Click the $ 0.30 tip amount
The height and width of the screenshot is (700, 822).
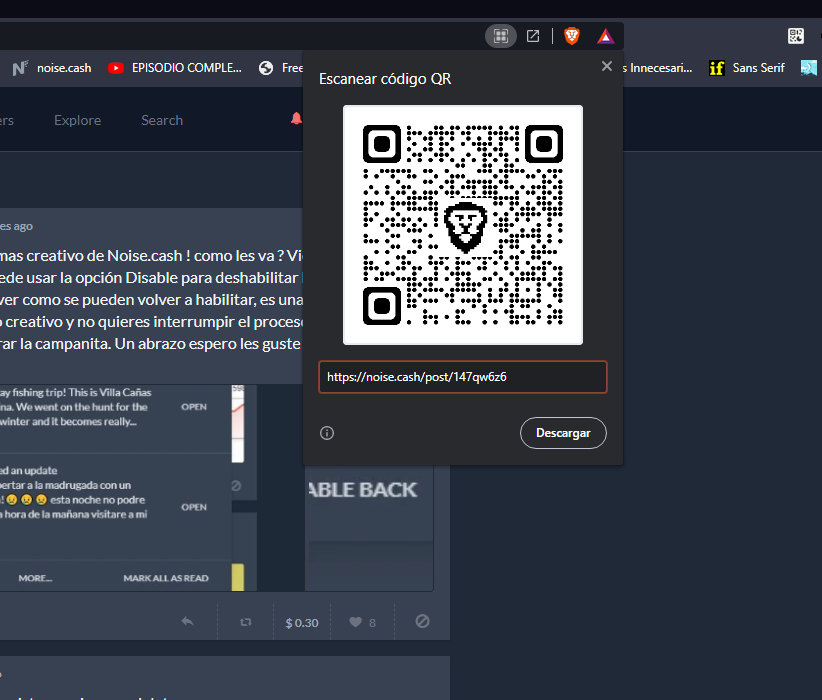click(302, 622)
